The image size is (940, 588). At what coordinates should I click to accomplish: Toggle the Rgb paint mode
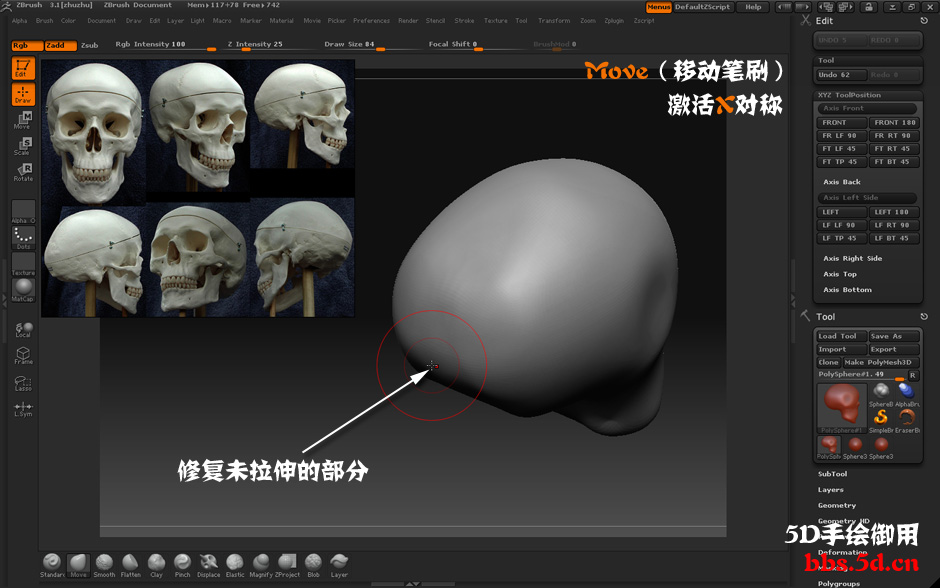[27, 46]
